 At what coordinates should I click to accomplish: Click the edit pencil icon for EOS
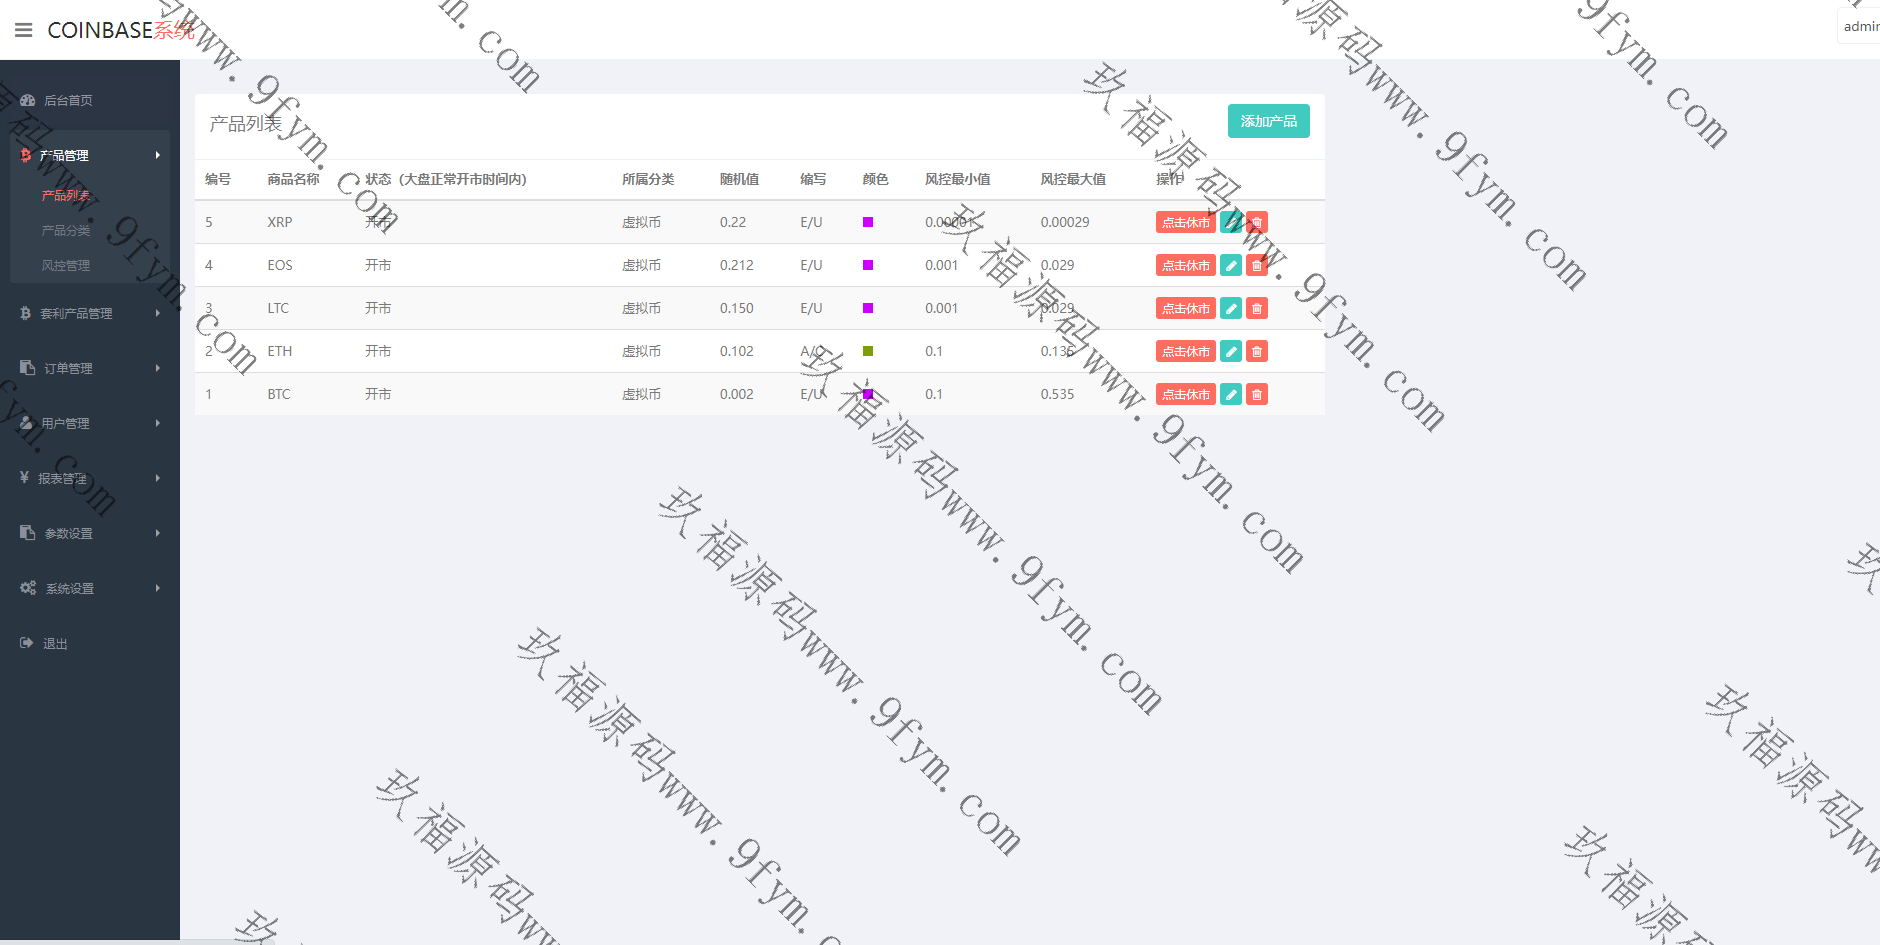pyautogui.click(x=1231, y=265)
